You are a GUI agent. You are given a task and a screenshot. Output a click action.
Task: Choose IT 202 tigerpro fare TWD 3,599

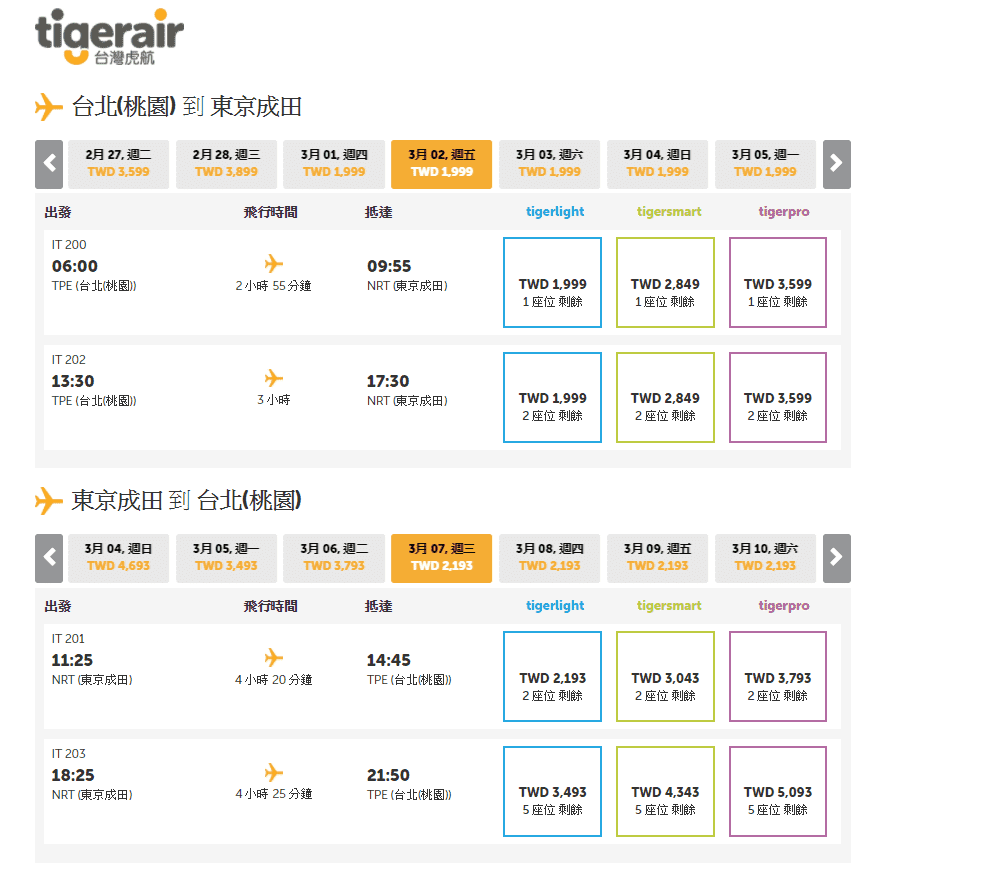click(x=778, y=397)
